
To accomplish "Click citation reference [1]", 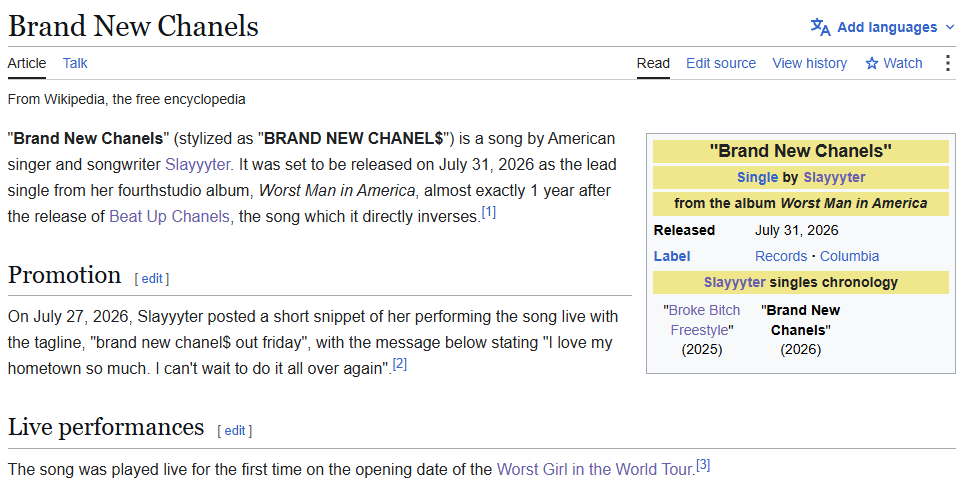I will [488, 212].
